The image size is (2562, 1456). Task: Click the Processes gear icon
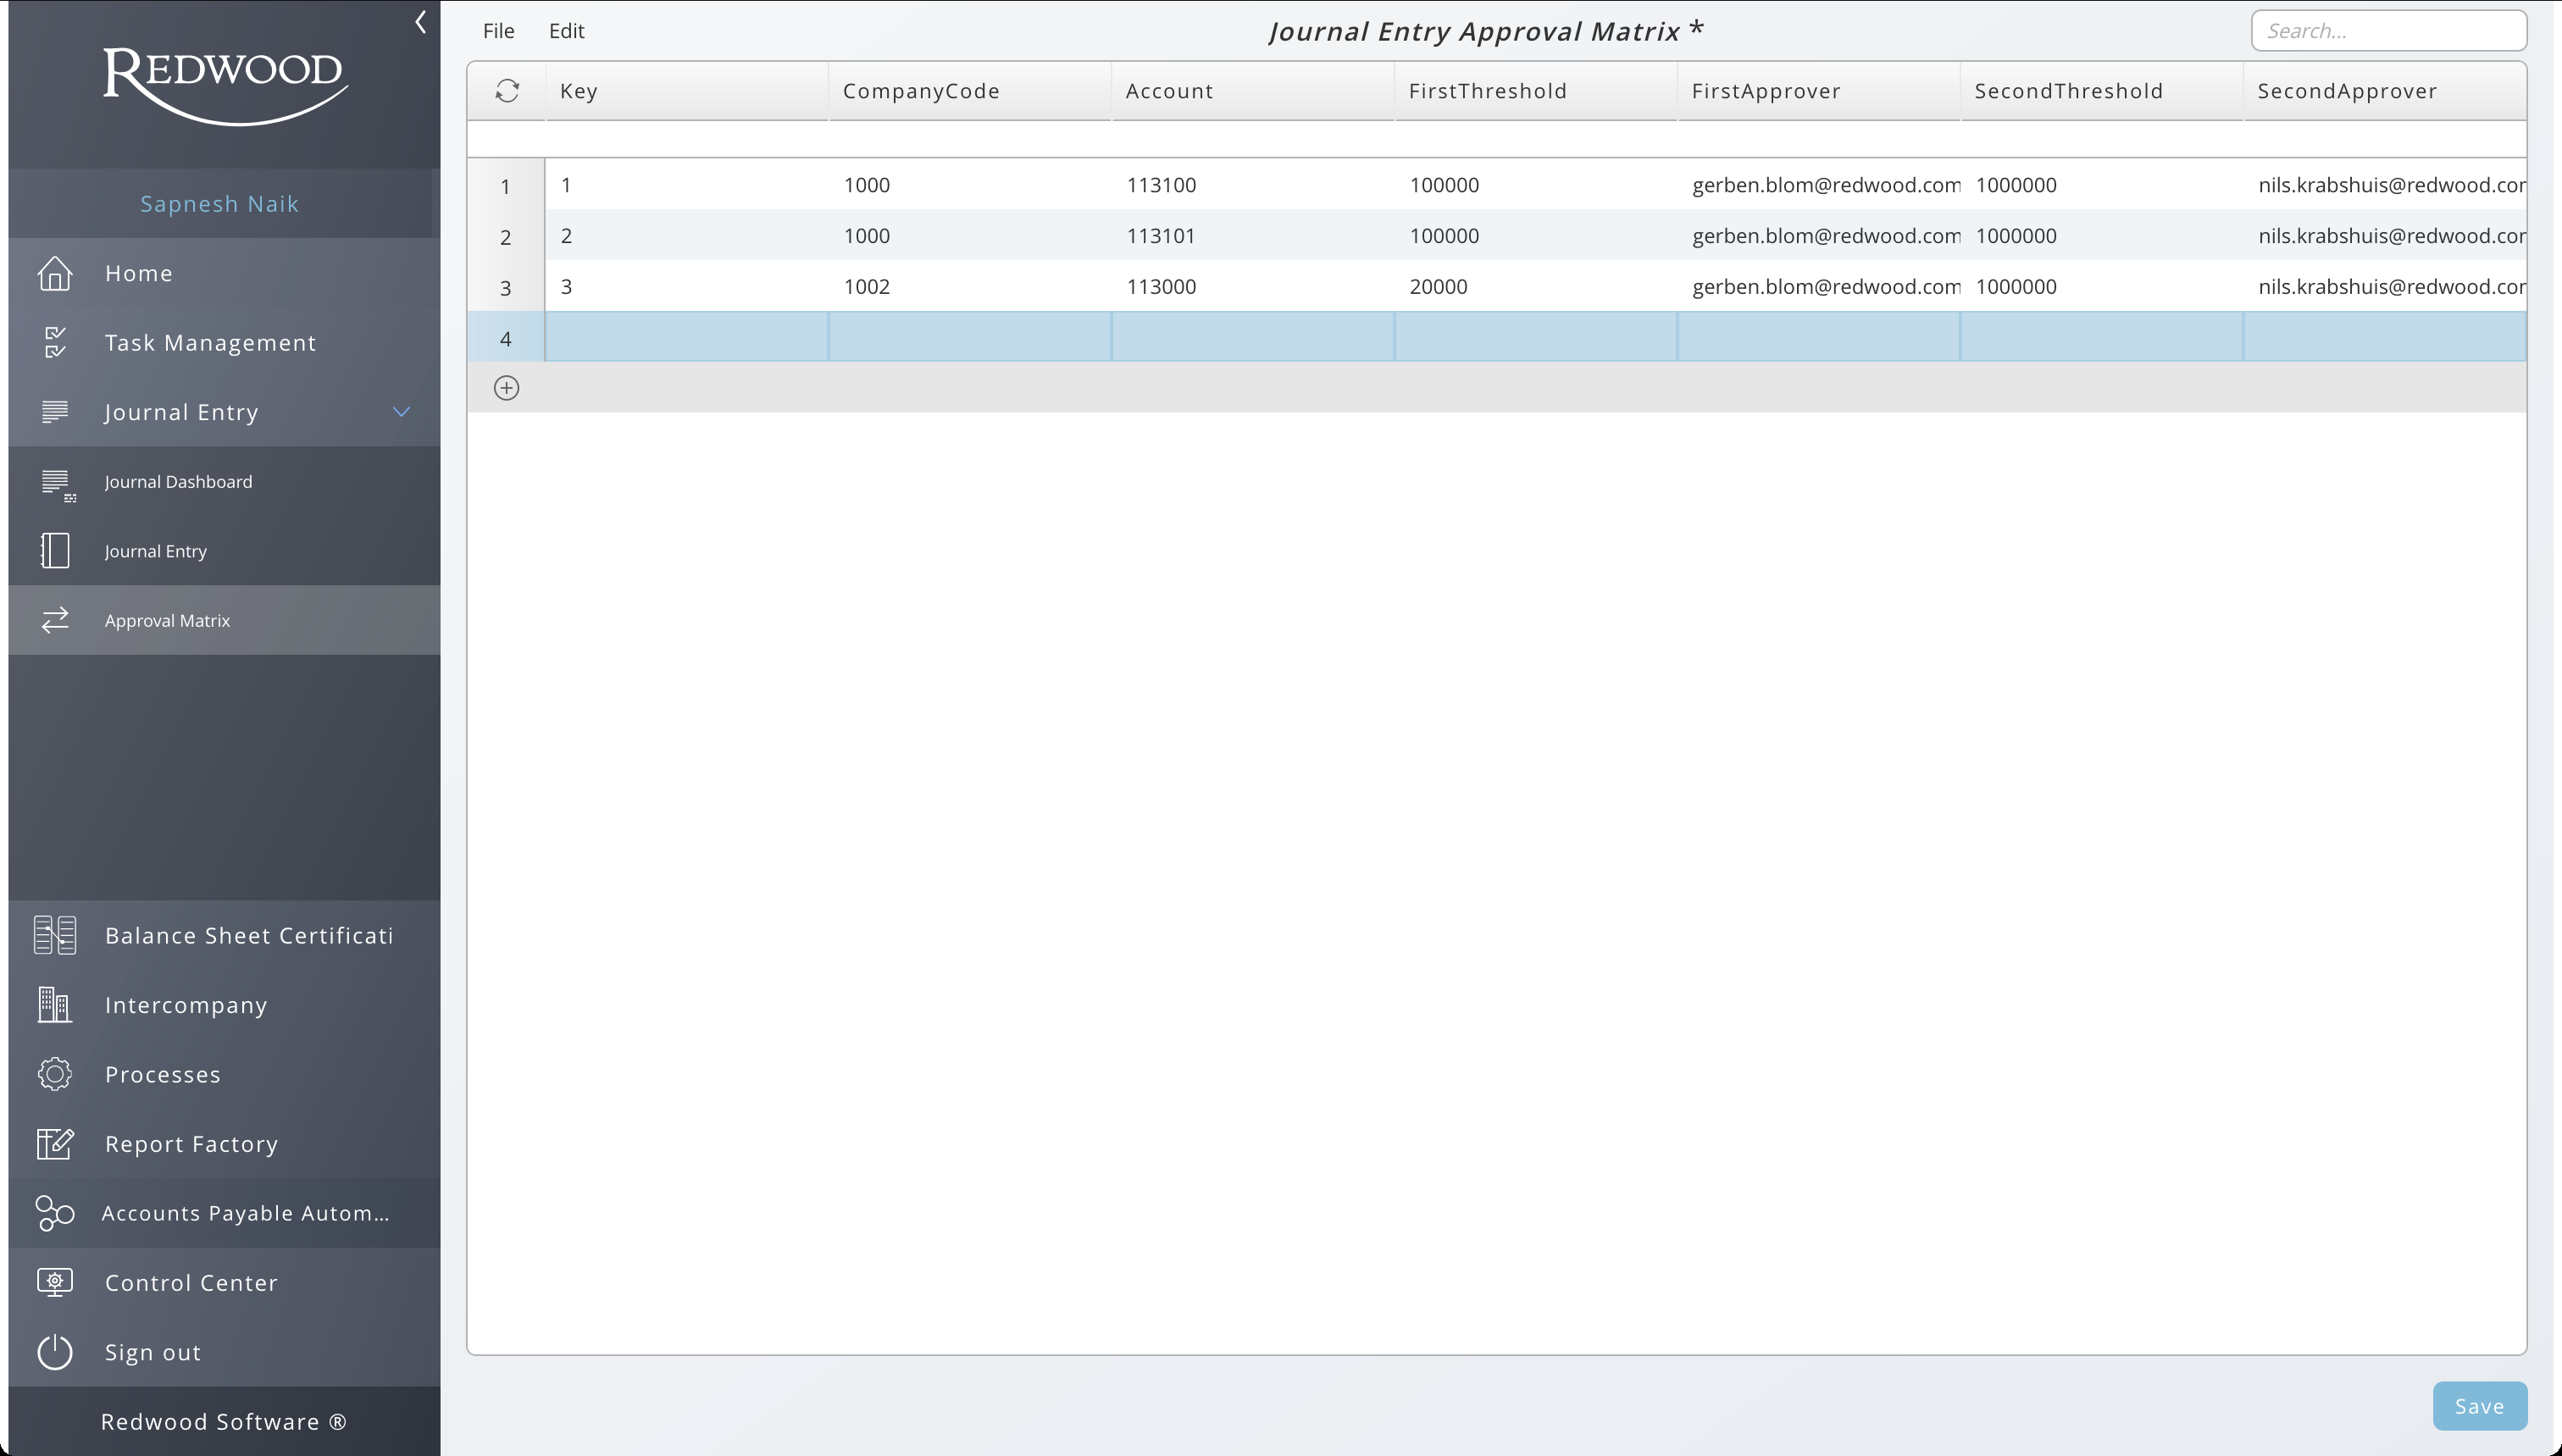point(55,1074)
